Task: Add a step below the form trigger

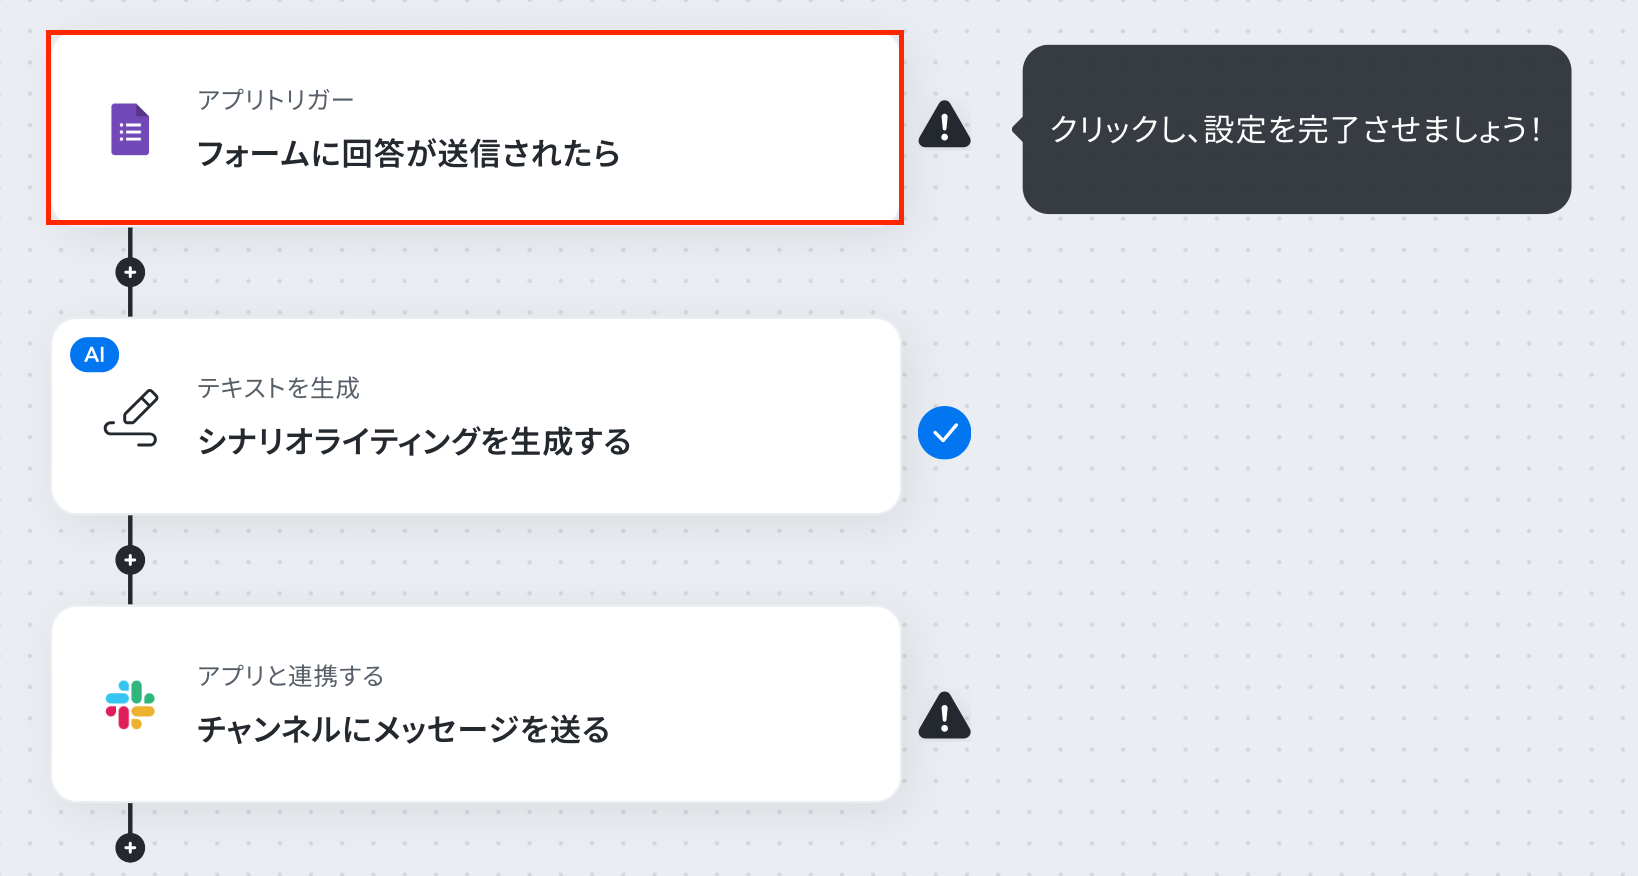Action: pyautogui.click(x=130, y=272)
